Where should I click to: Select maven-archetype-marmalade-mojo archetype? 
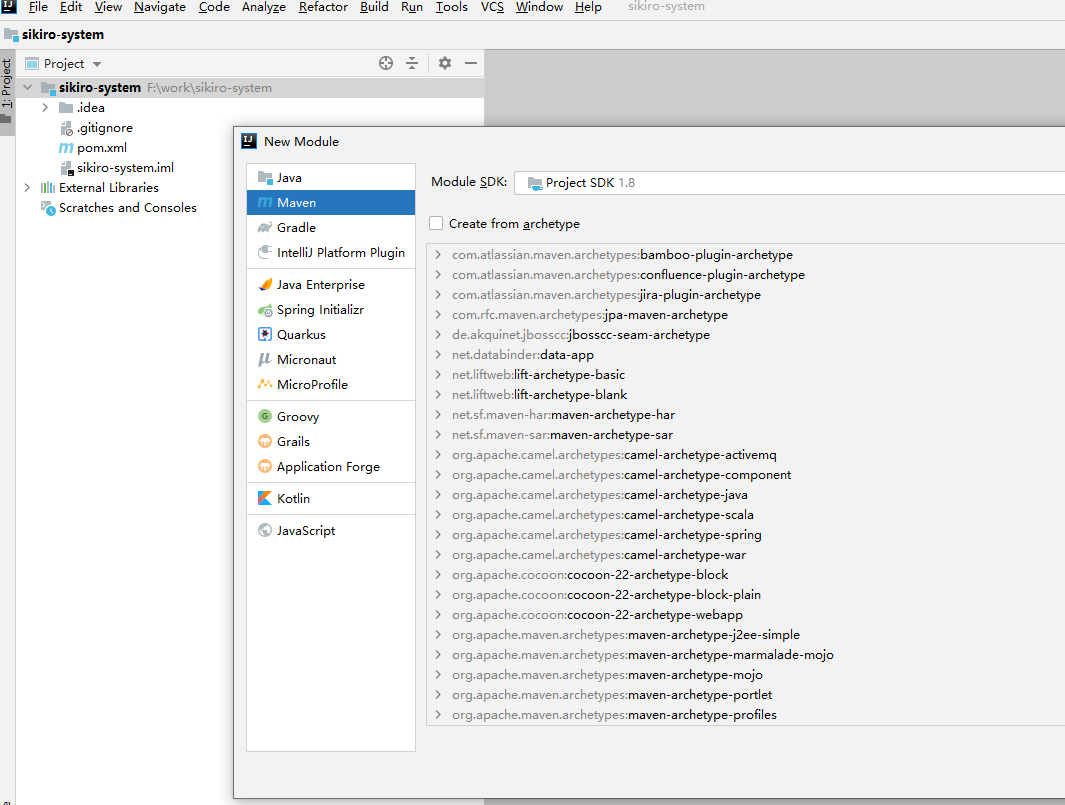coord(643,655)
